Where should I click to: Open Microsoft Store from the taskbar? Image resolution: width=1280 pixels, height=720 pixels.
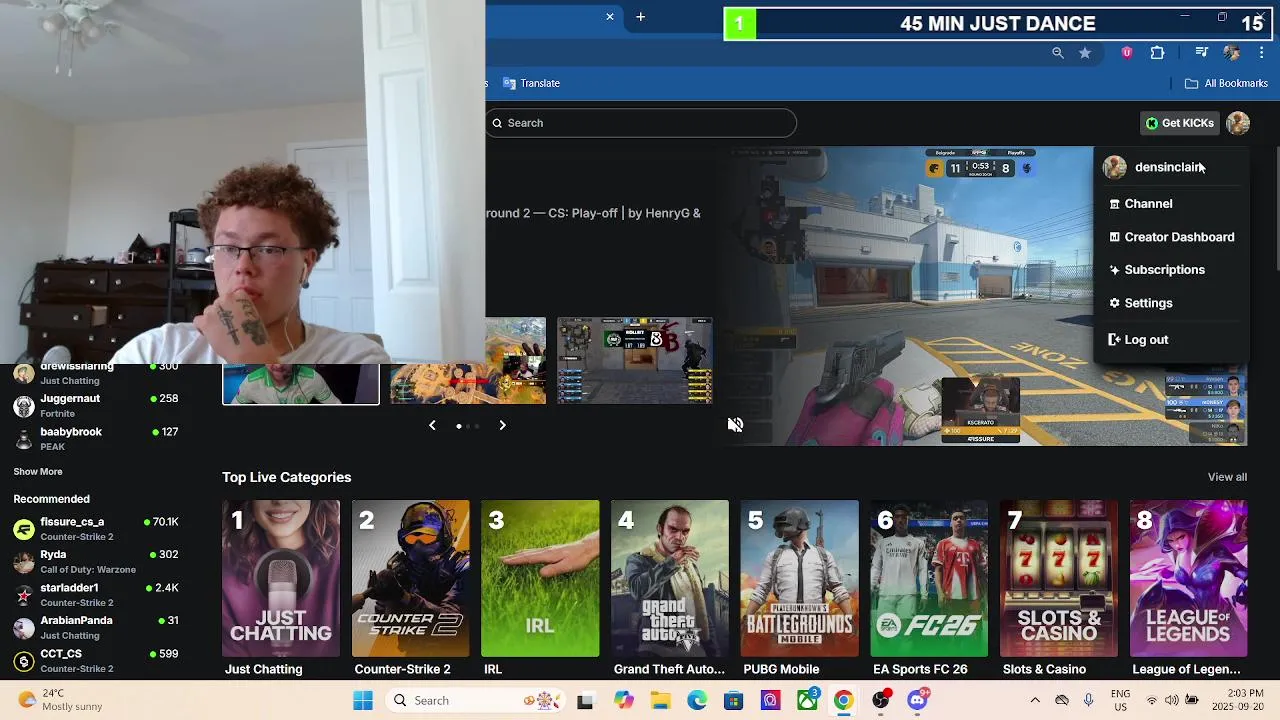(x=734, y=700)
